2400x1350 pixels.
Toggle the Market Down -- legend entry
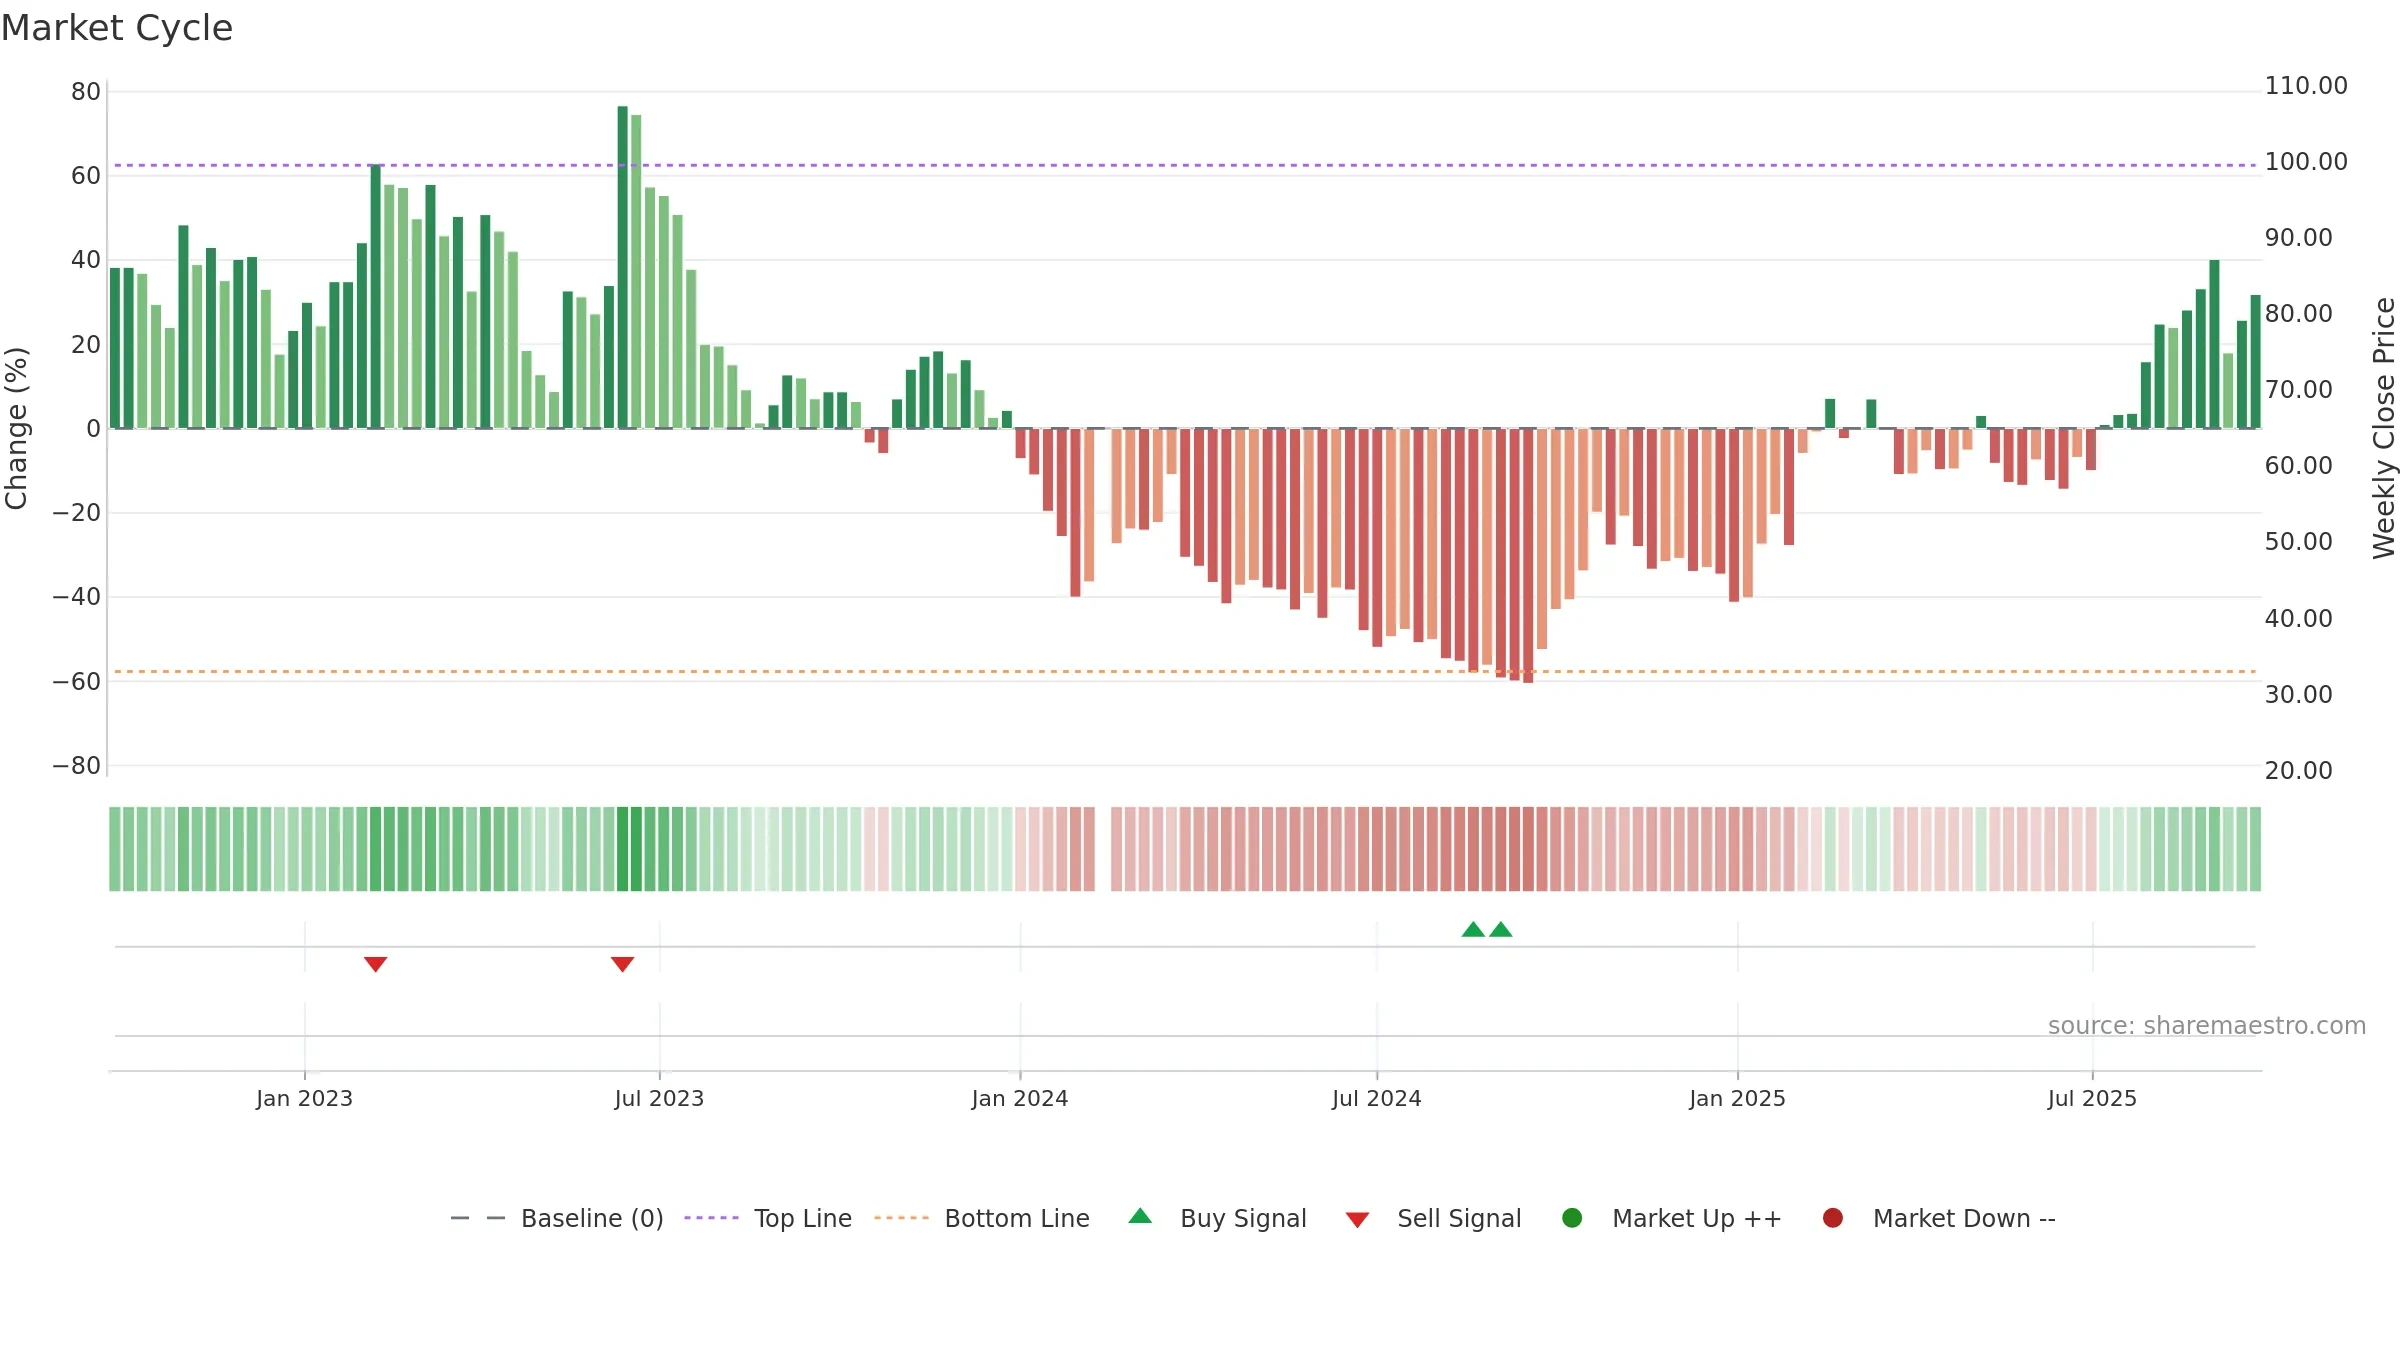[x=1939, y=1218]
